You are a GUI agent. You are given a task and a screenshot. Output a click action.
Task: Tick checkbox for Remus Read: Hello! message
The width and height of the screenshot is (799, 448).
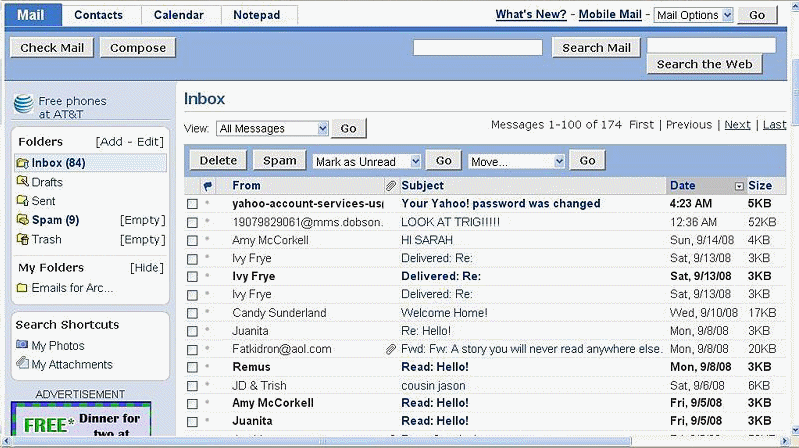pyautogui.click(x=192, y=367)
